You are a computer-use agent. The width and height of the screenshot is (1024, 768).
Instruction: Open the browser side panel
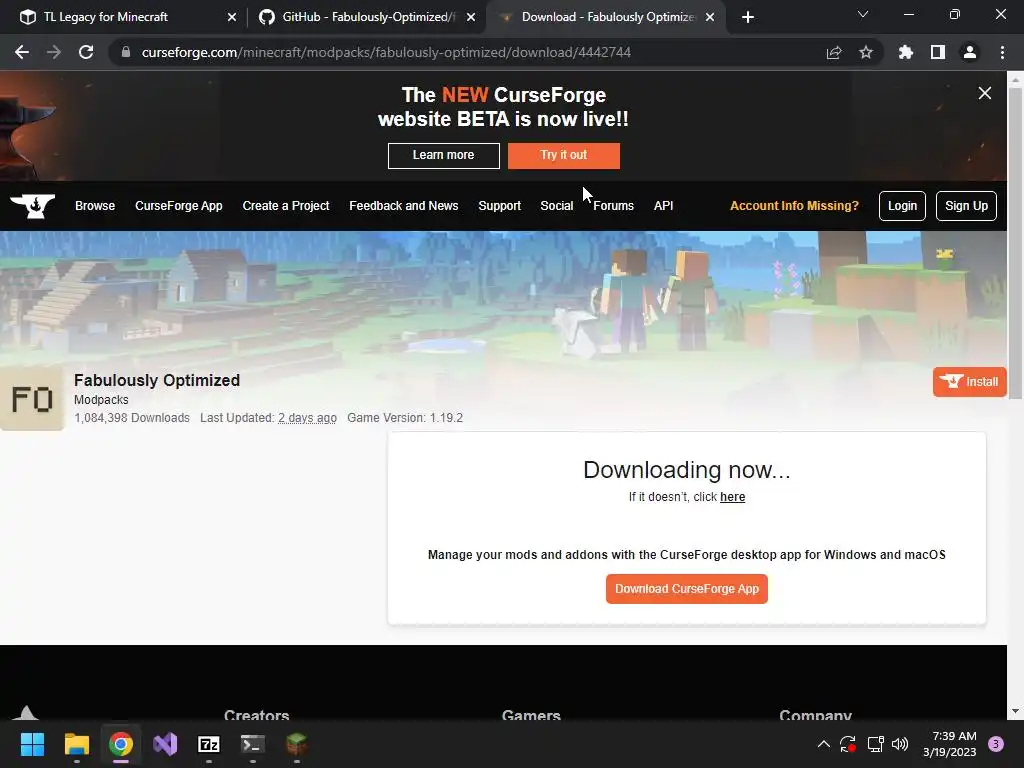click(938, 52)
